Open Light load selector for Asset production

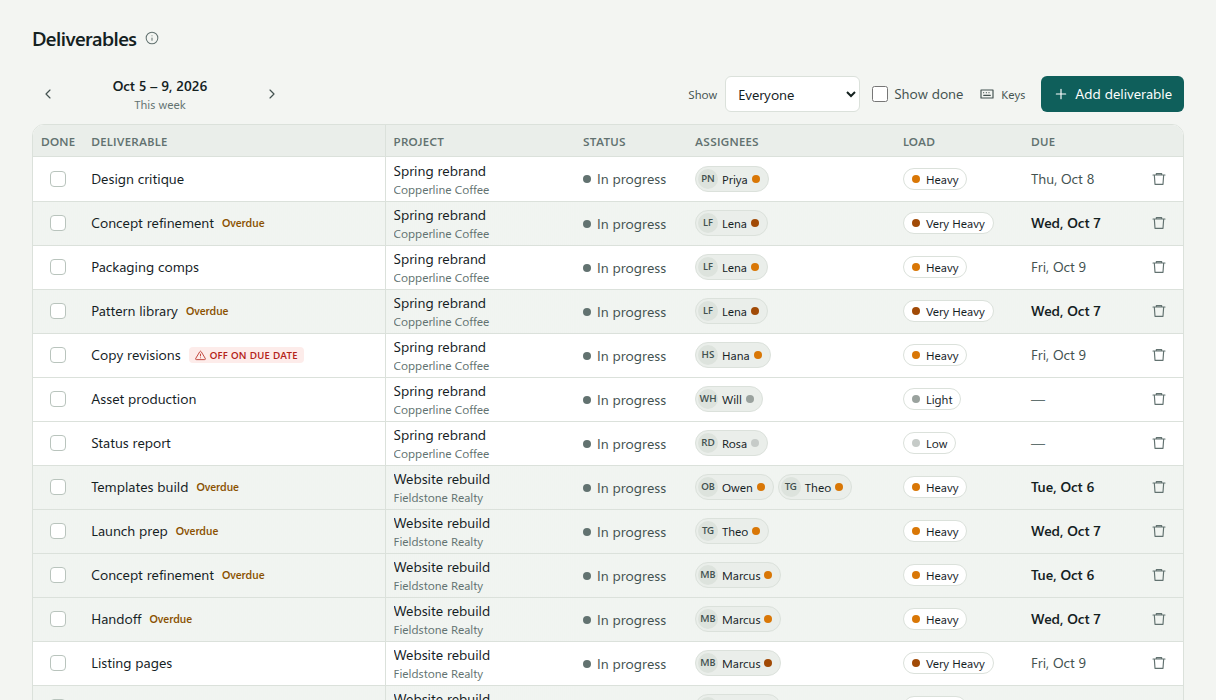[932, 399]
